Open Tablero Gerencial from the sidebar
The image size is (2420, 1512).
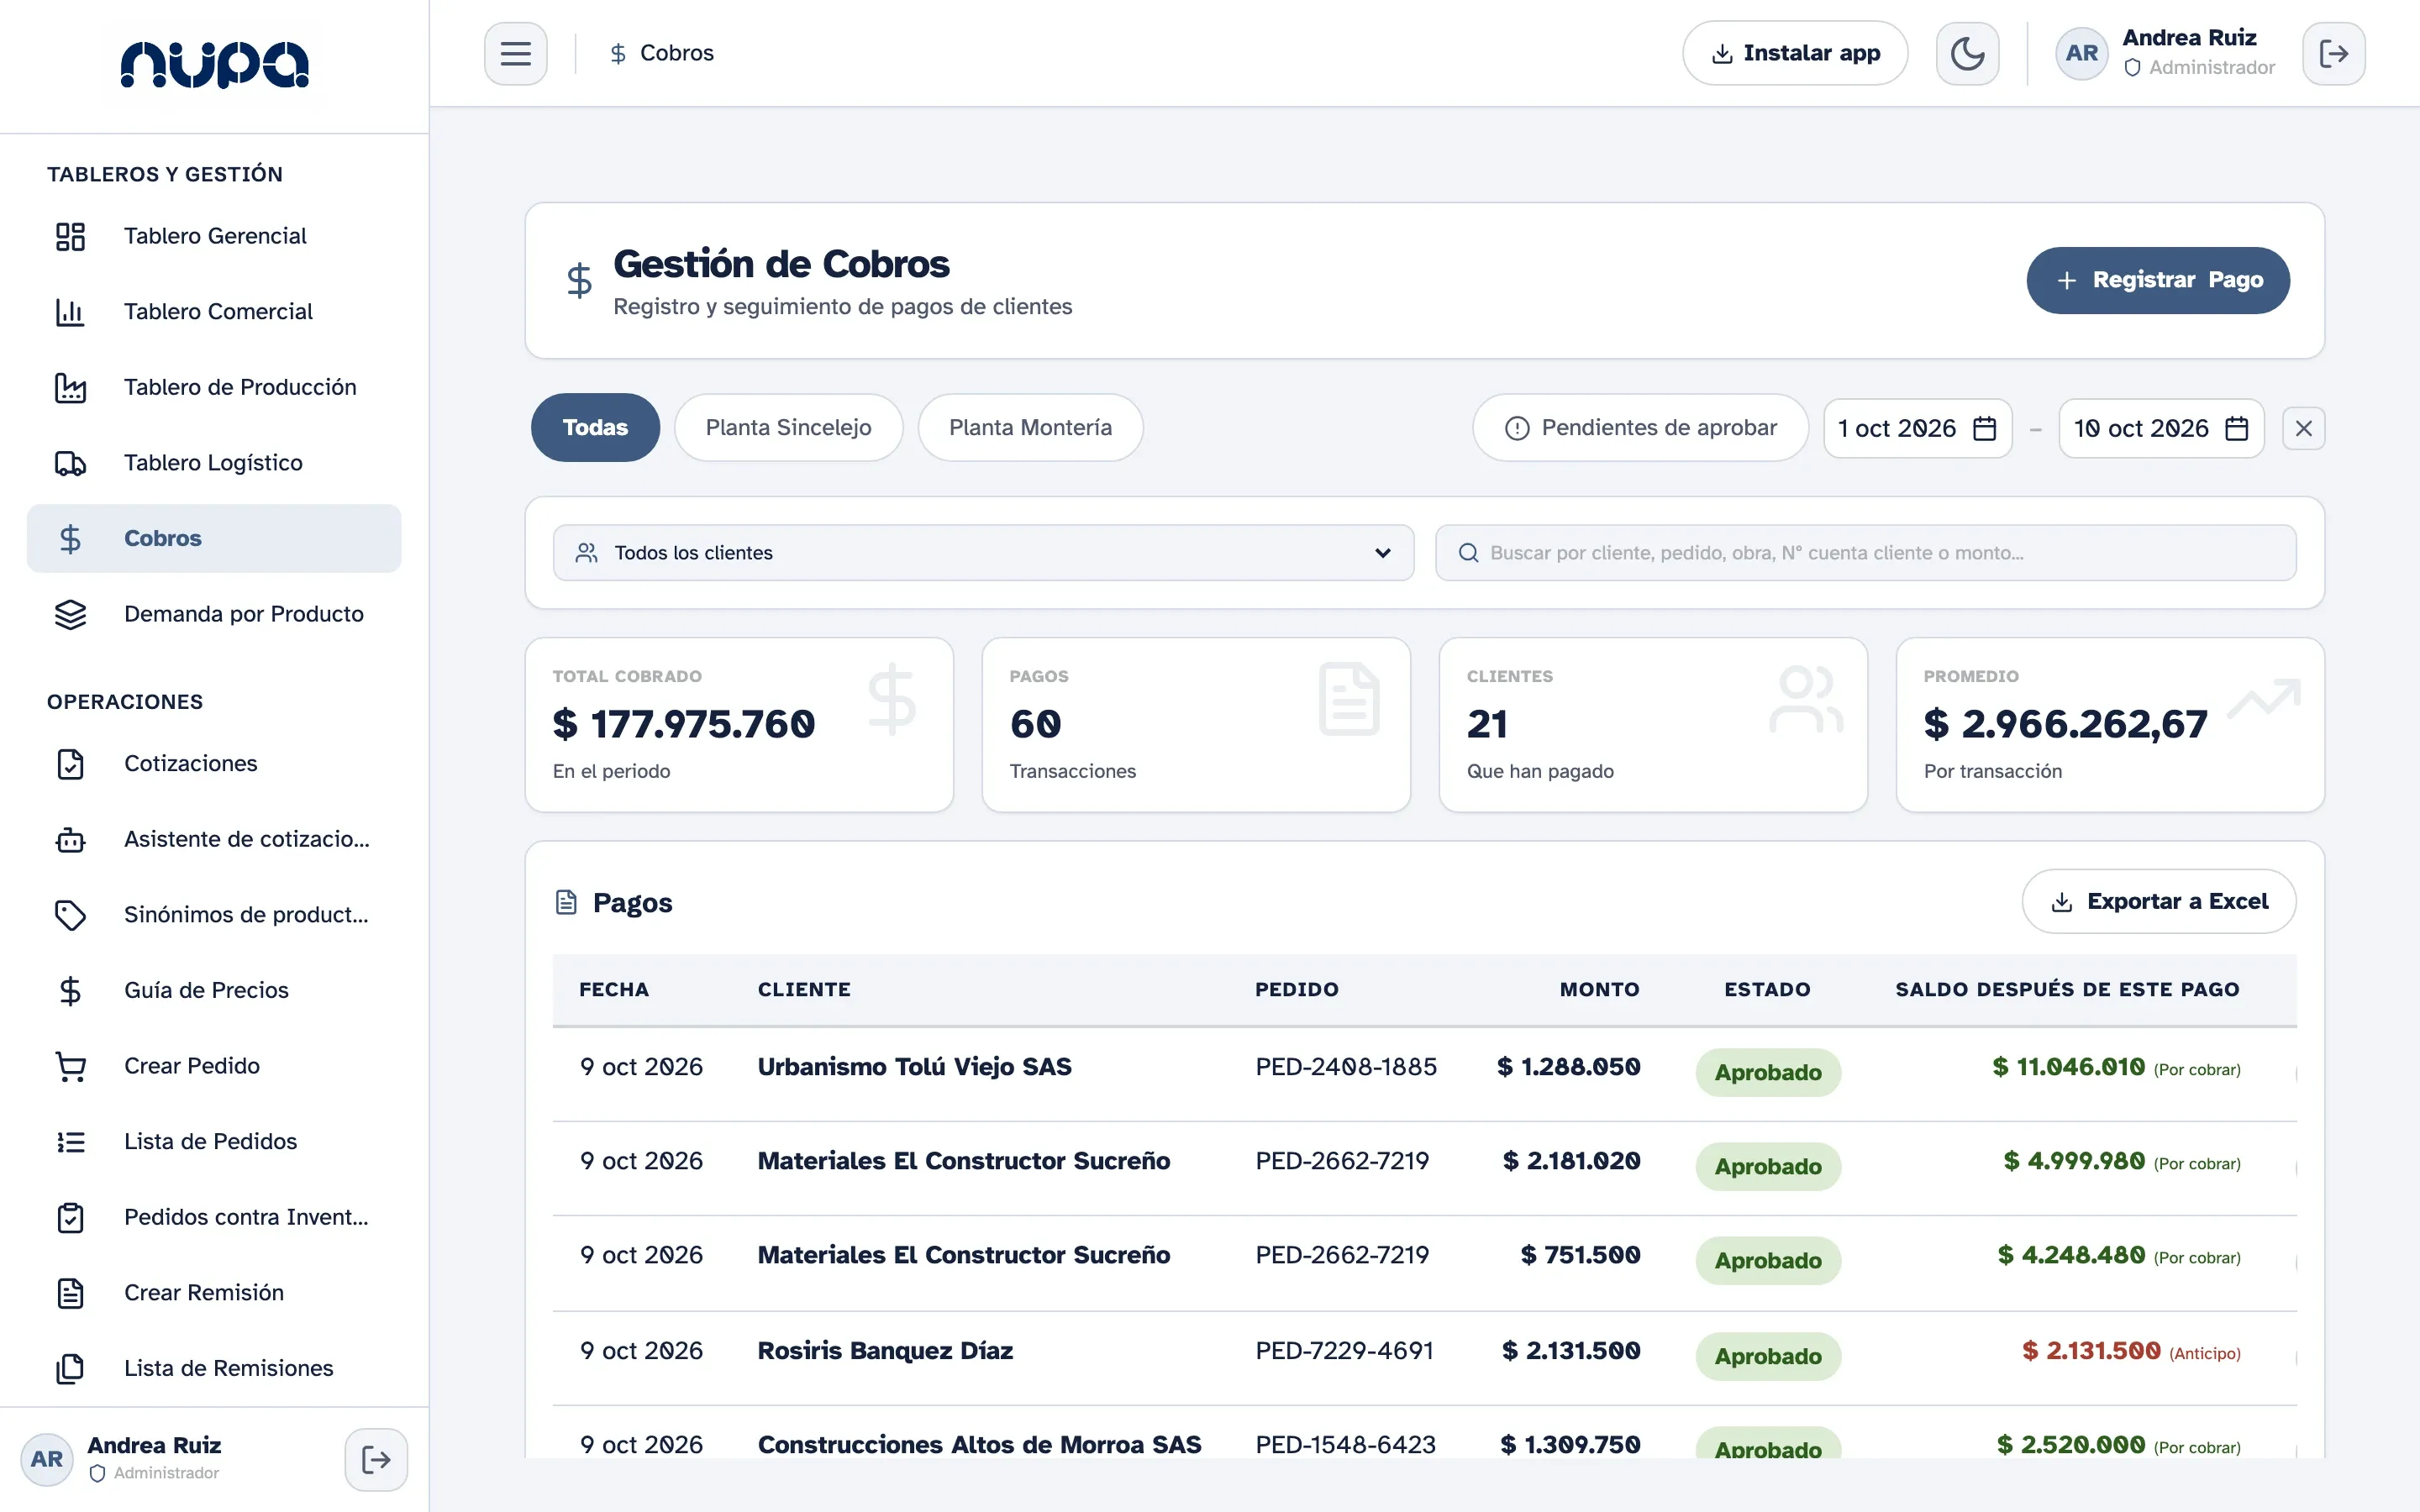pyautogui.click(x=214, y=236)
